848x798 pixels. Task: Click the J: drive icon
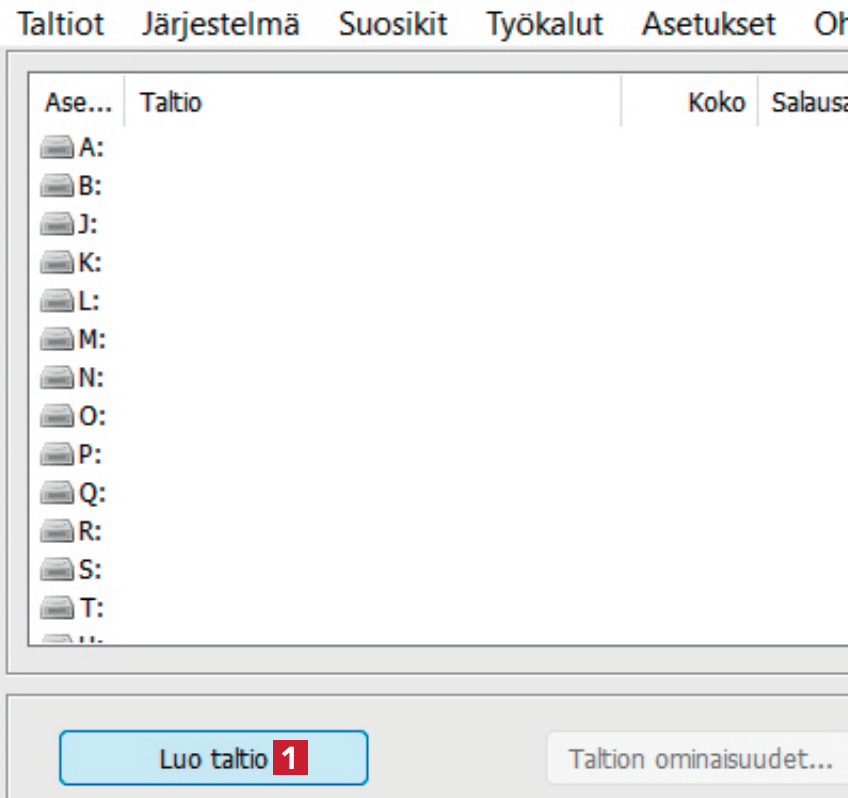[57, 224]
